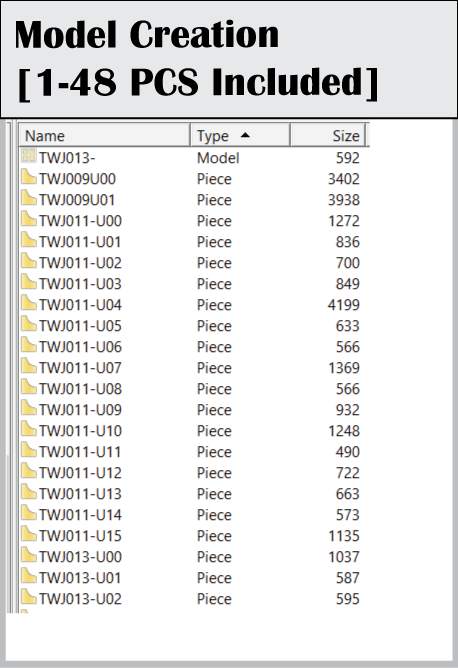The height and width of the screenshot is (668, 458).
Task: Click the TWJ011-U04 folder icon
Action: click(29, 302)
